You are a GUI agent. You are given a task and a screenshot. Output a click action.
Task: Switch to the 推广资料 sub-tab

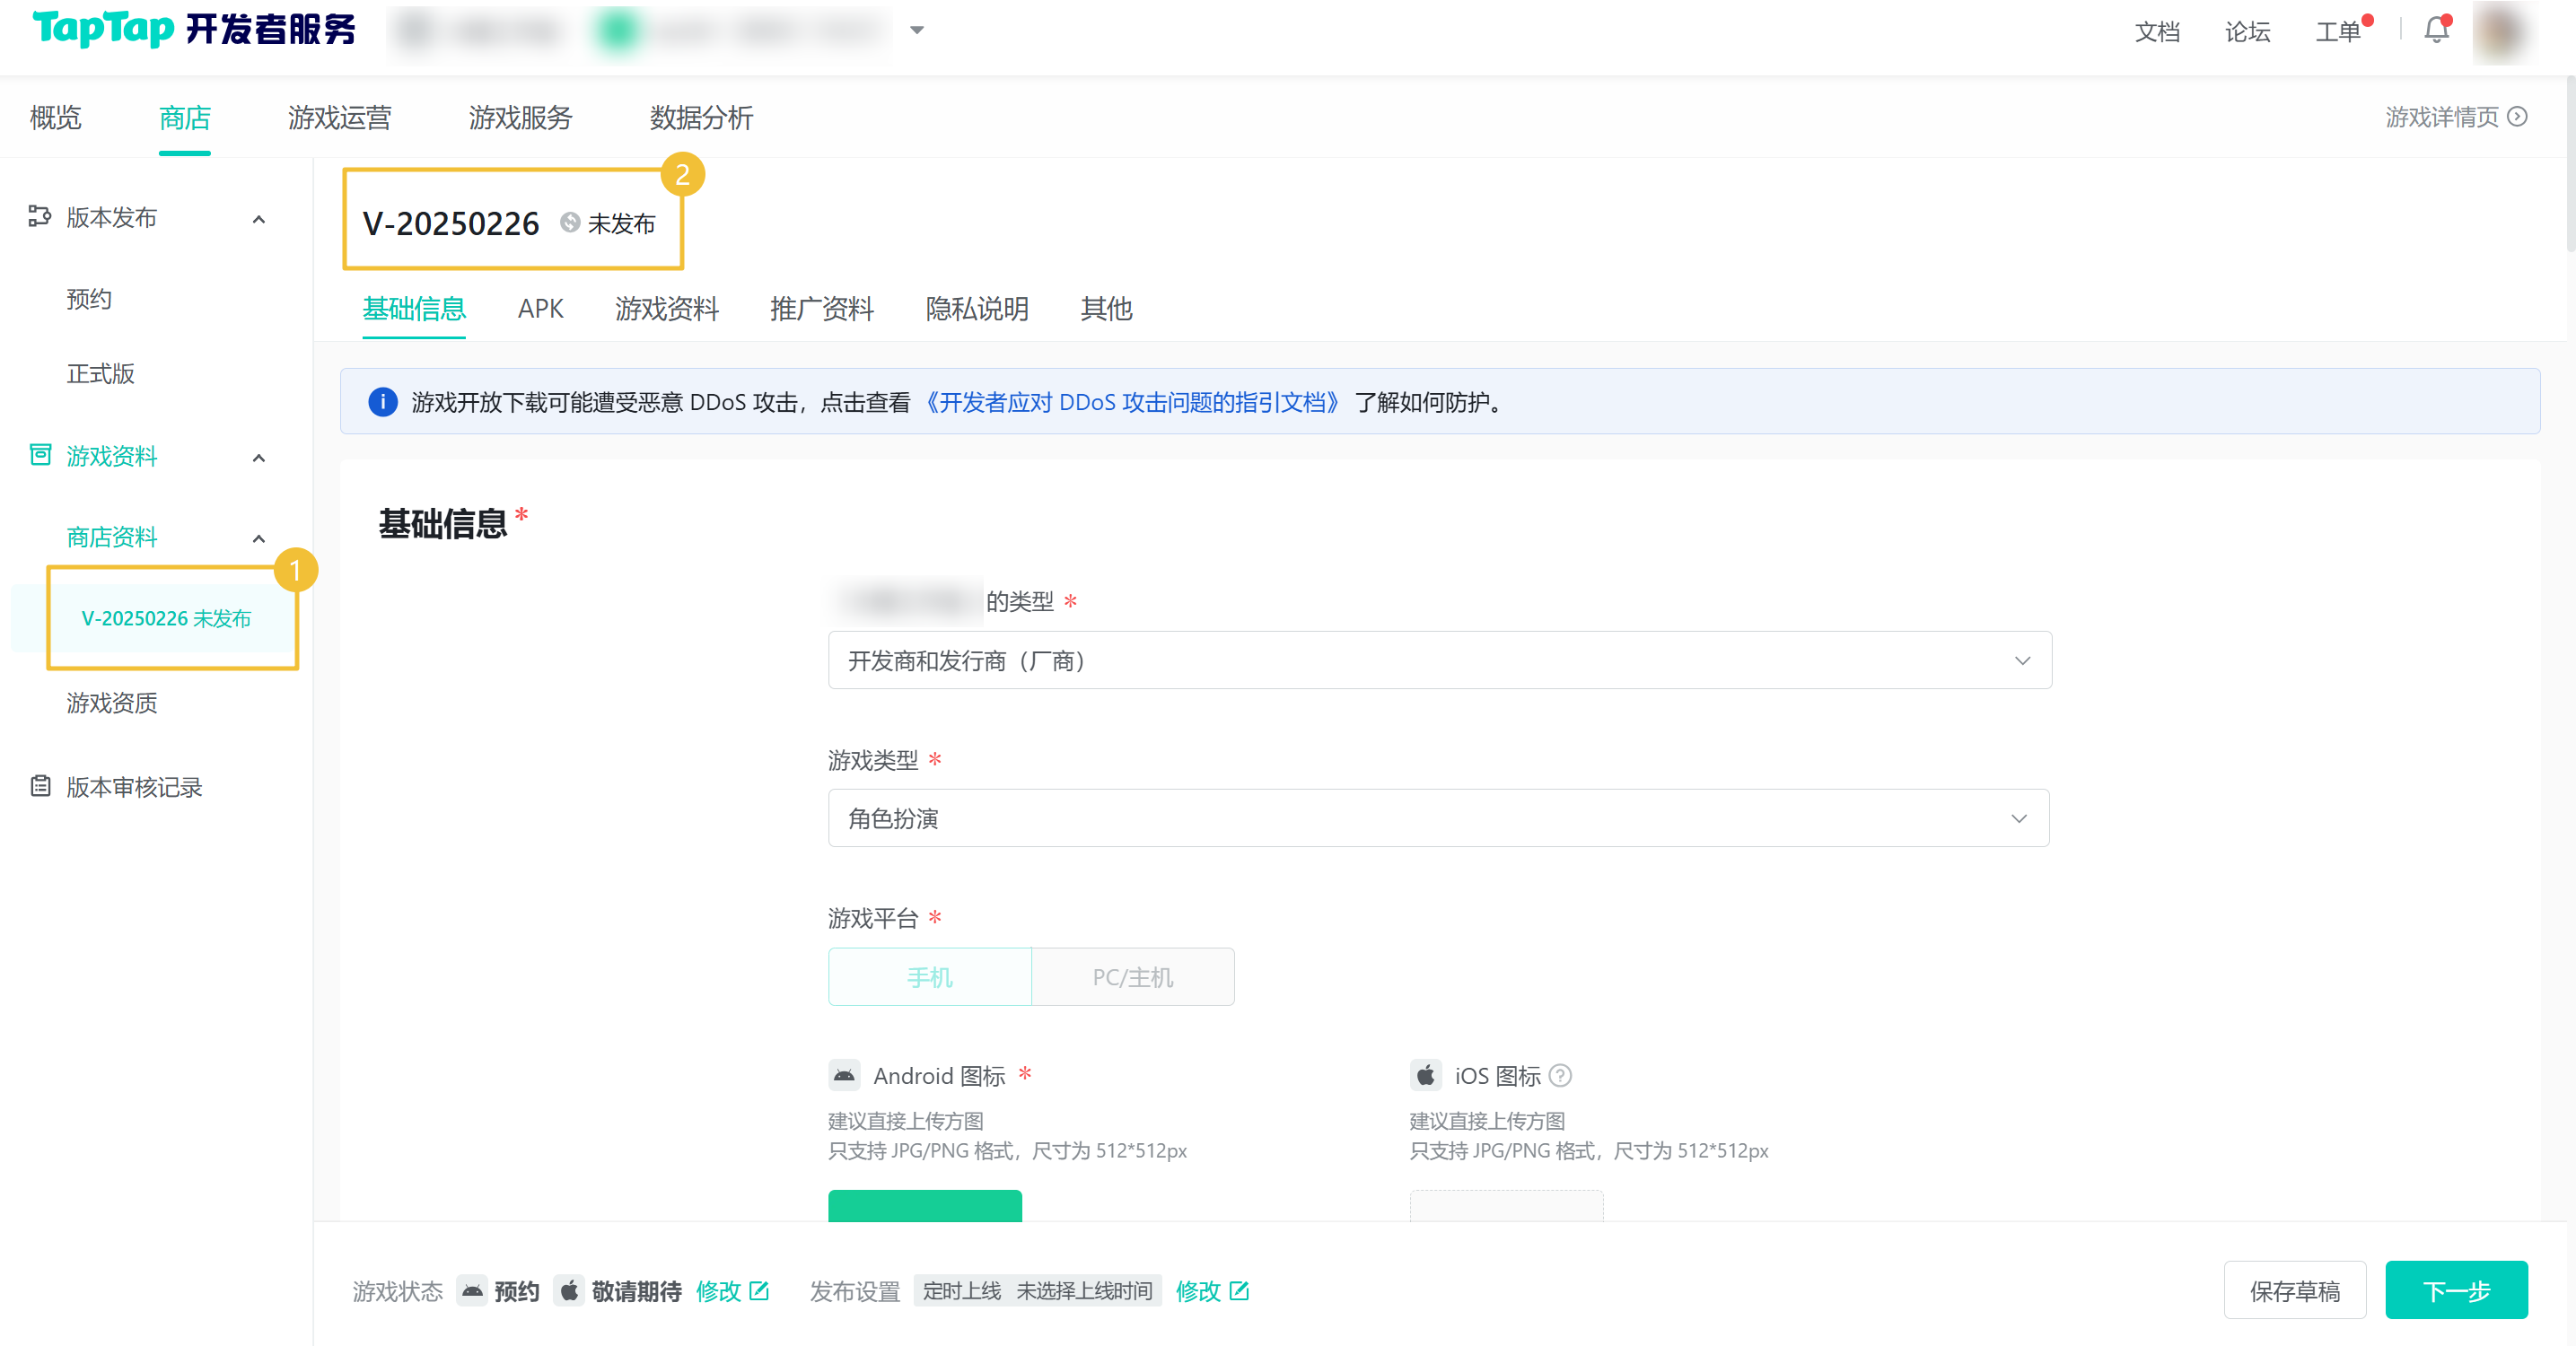[821, 308]
